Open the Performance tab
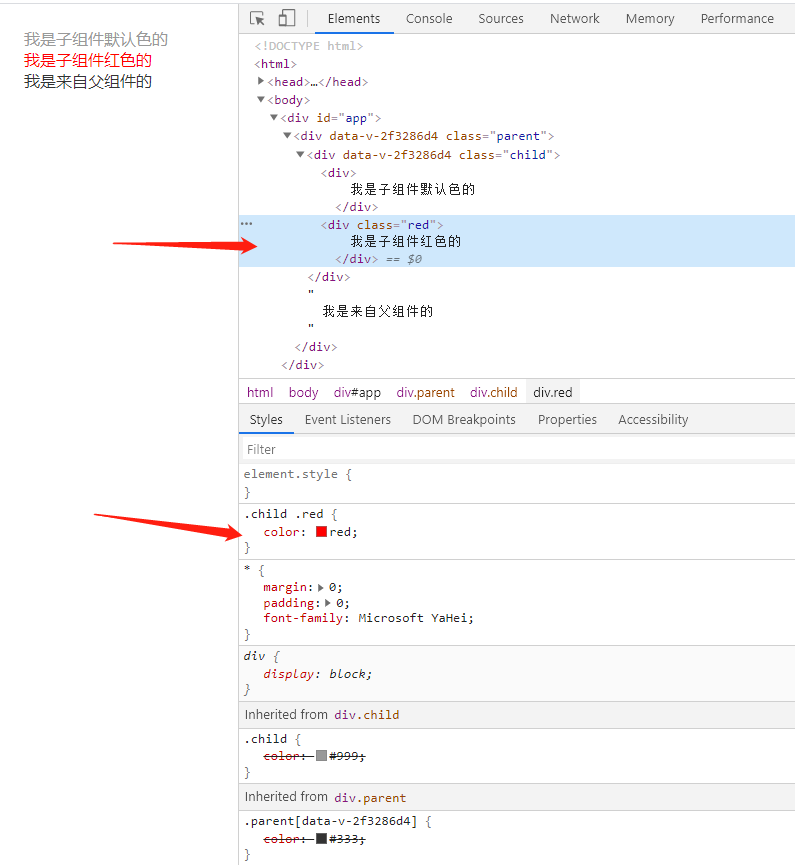Image resolution: width=795 pixels, height=865 pixels. tap(737, 19)
